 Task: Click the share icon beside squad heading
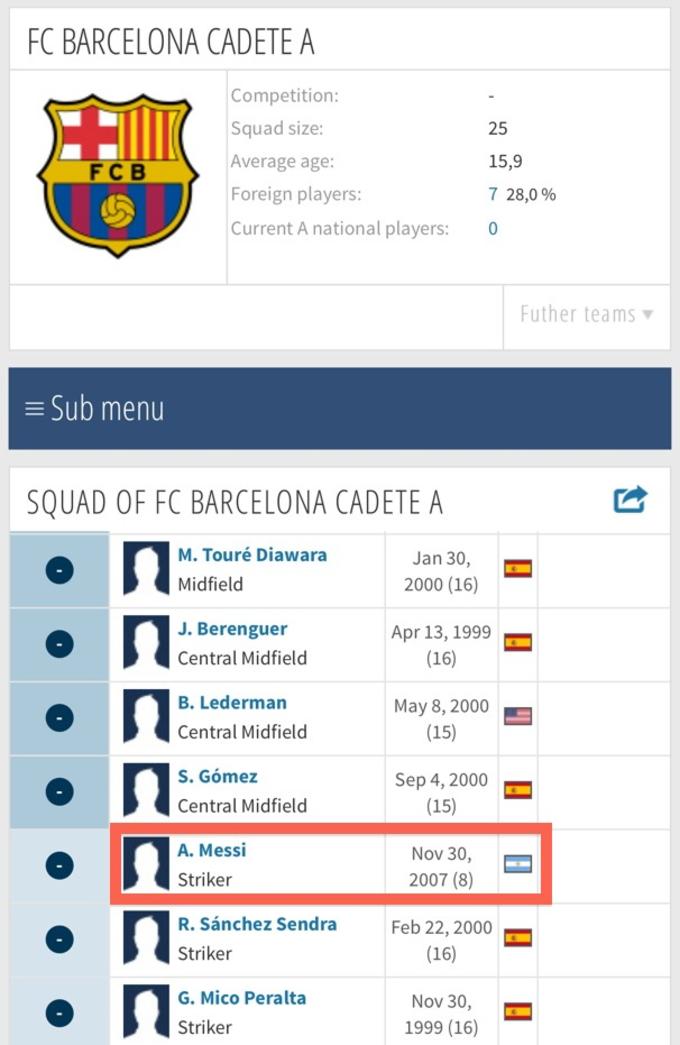tap(630, 500)
